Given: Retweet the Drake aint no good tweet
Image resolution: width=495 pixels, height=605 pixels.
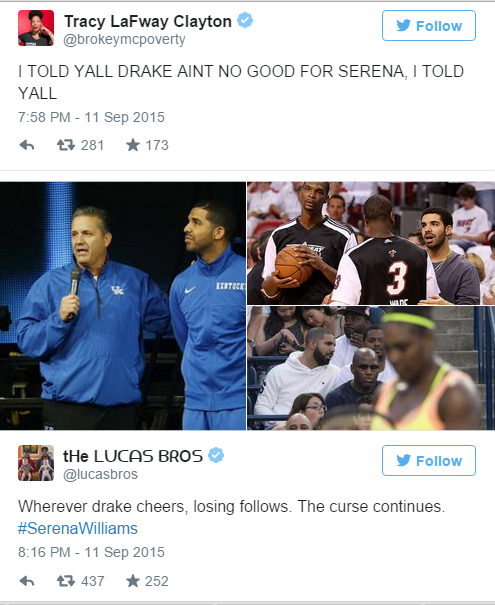Looking at the screenshot, I should (x=66, y=145).
